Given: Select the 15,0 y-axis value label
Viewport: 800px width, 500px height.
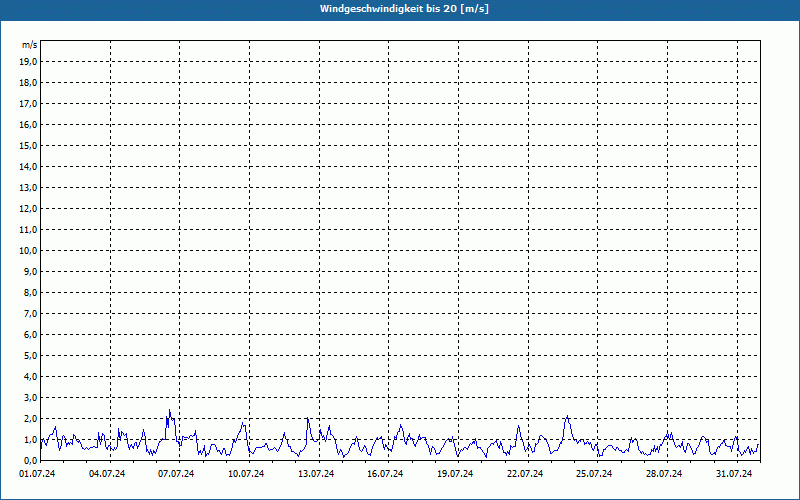Looking at the screenshot, I should tap(29, 146).
